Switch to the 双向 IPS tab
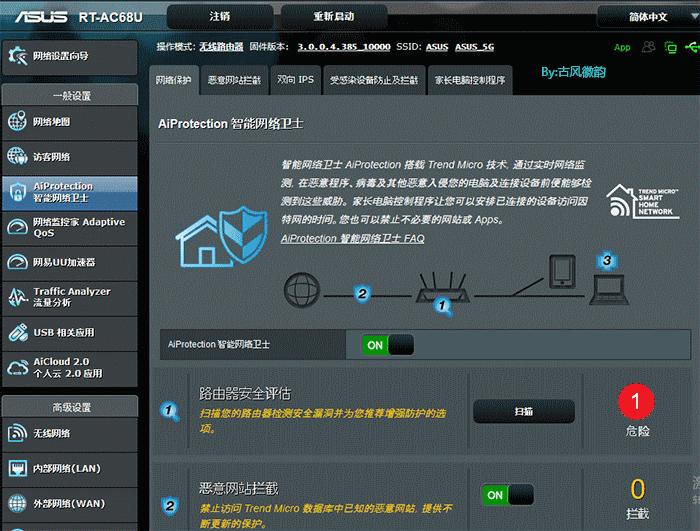The width and height of the screenshot is (700, 531). pyautogui.click(x=295, y=80)
